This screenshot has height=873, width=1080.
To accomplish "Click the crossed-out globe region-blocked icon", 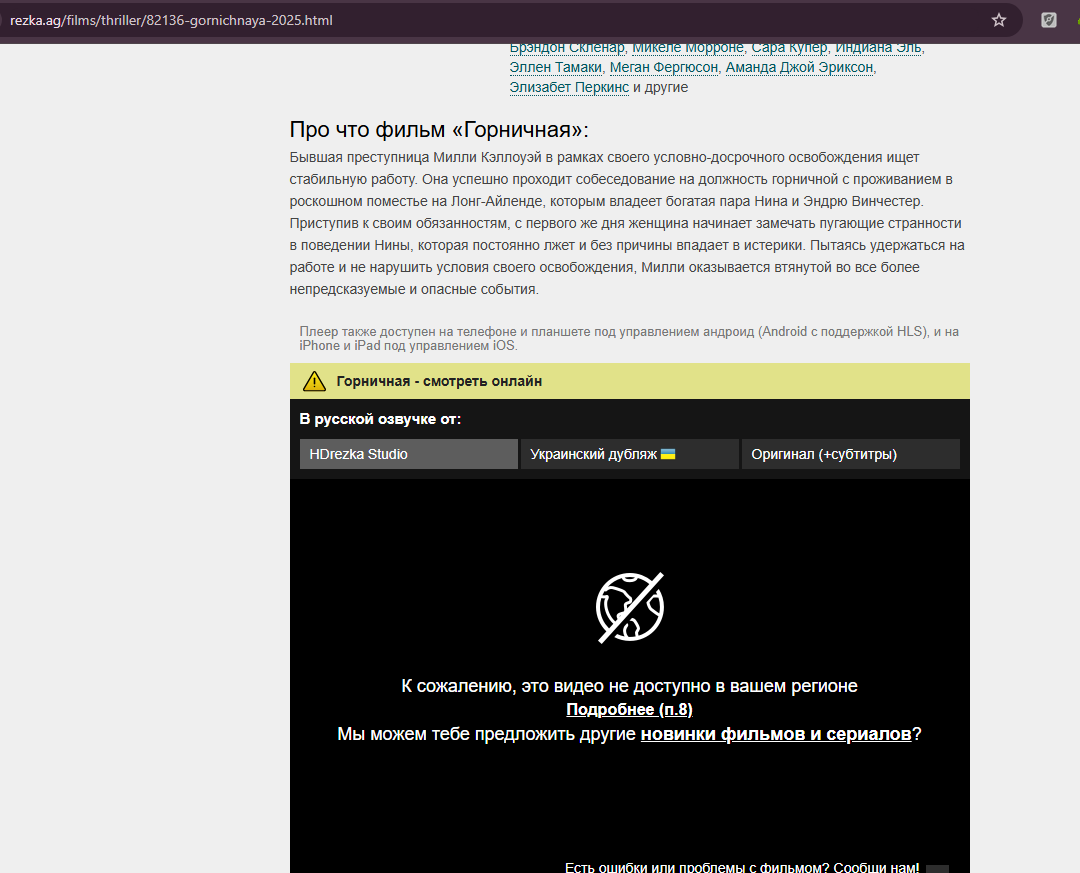I will [630, 607].
